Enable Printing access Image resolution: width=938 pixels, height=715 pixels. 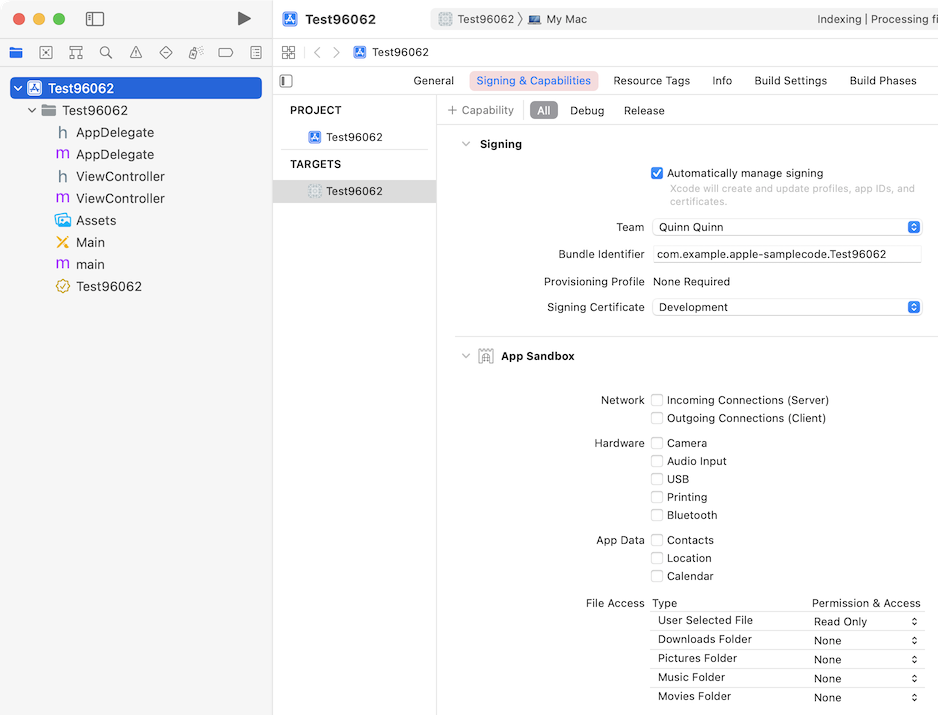[x=657, y=497]
